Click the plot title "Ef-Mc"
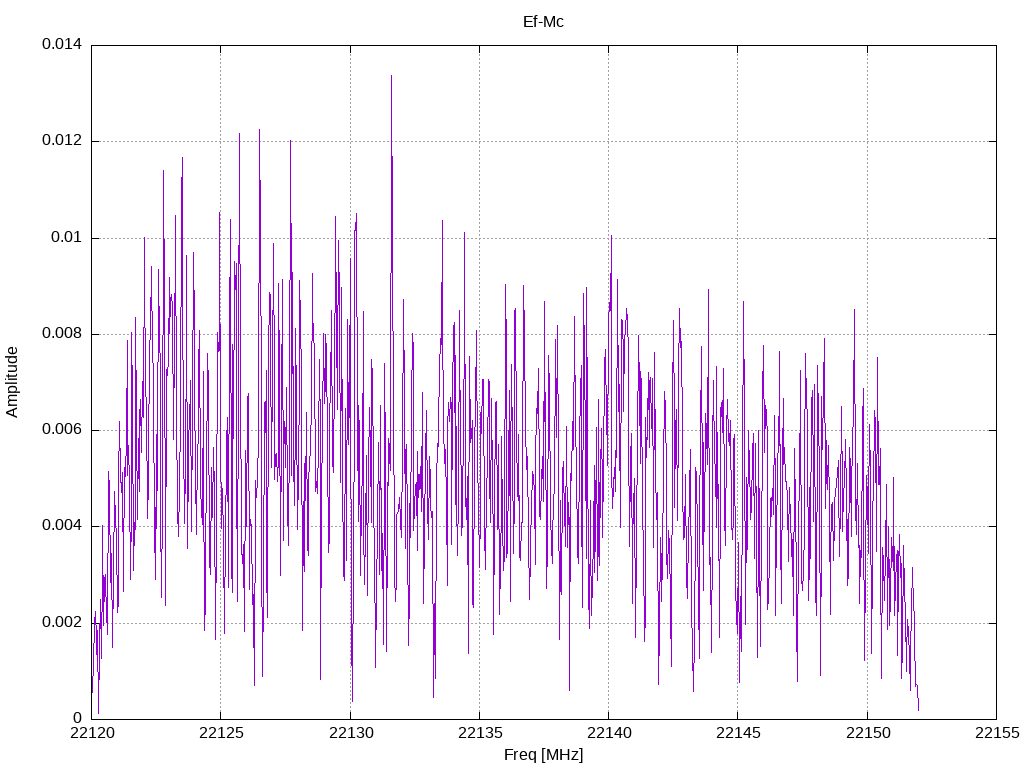The height and width of the screenshot is (768, 1024). click(x=543, y=22)
